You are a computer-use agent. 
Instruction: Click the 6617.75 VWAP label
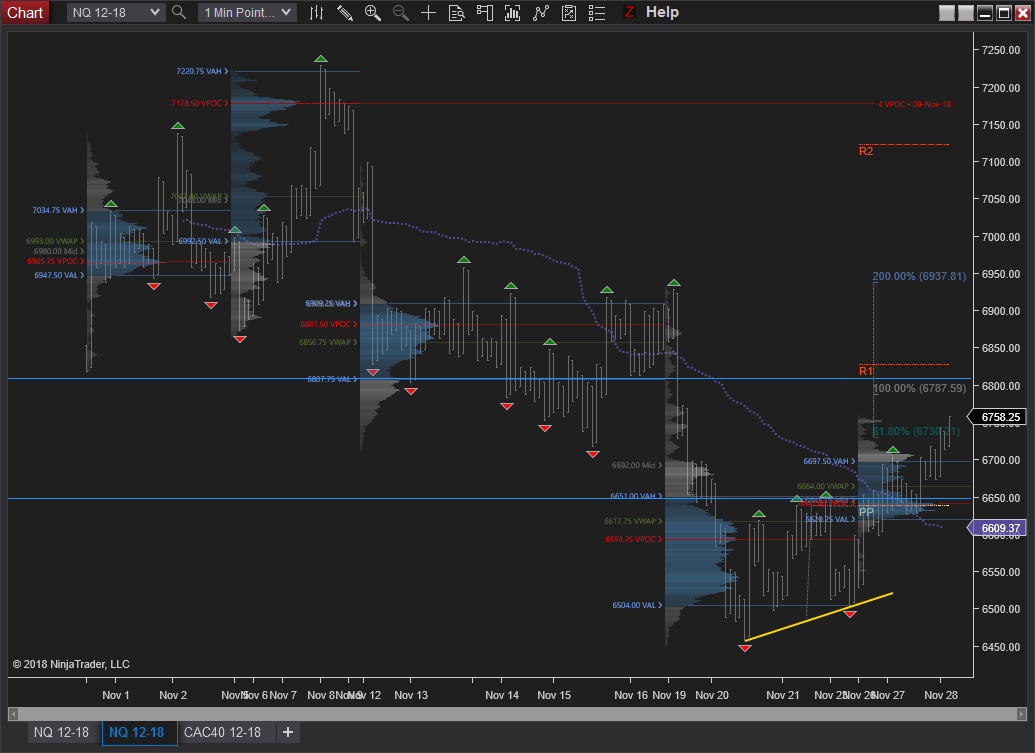pyautogui.click(x=633, y=521)
